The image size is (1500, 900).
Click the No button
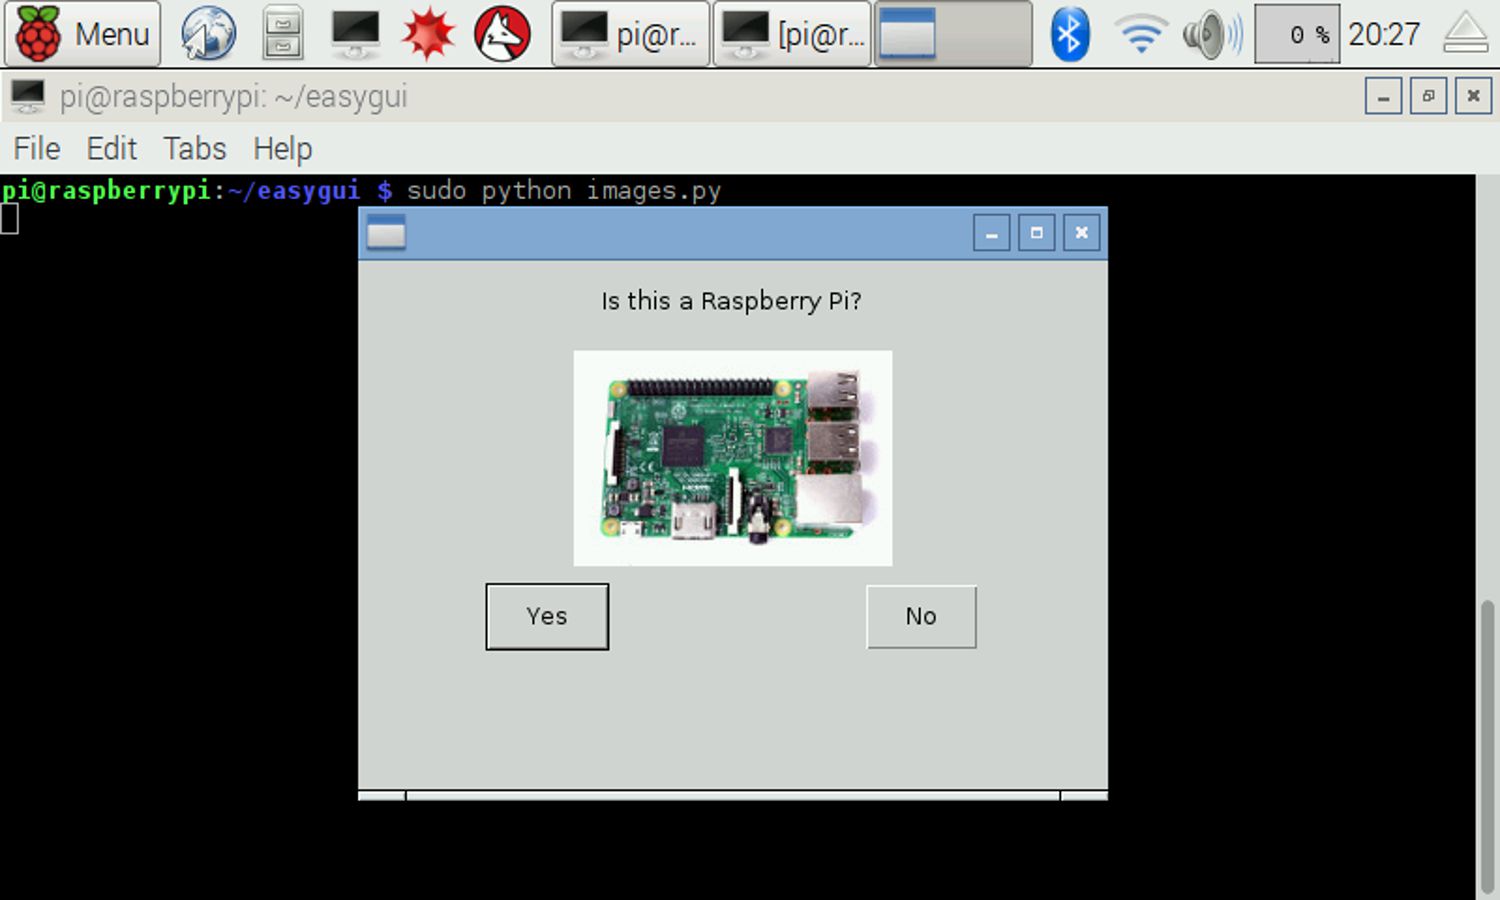(x=921, y=617)
